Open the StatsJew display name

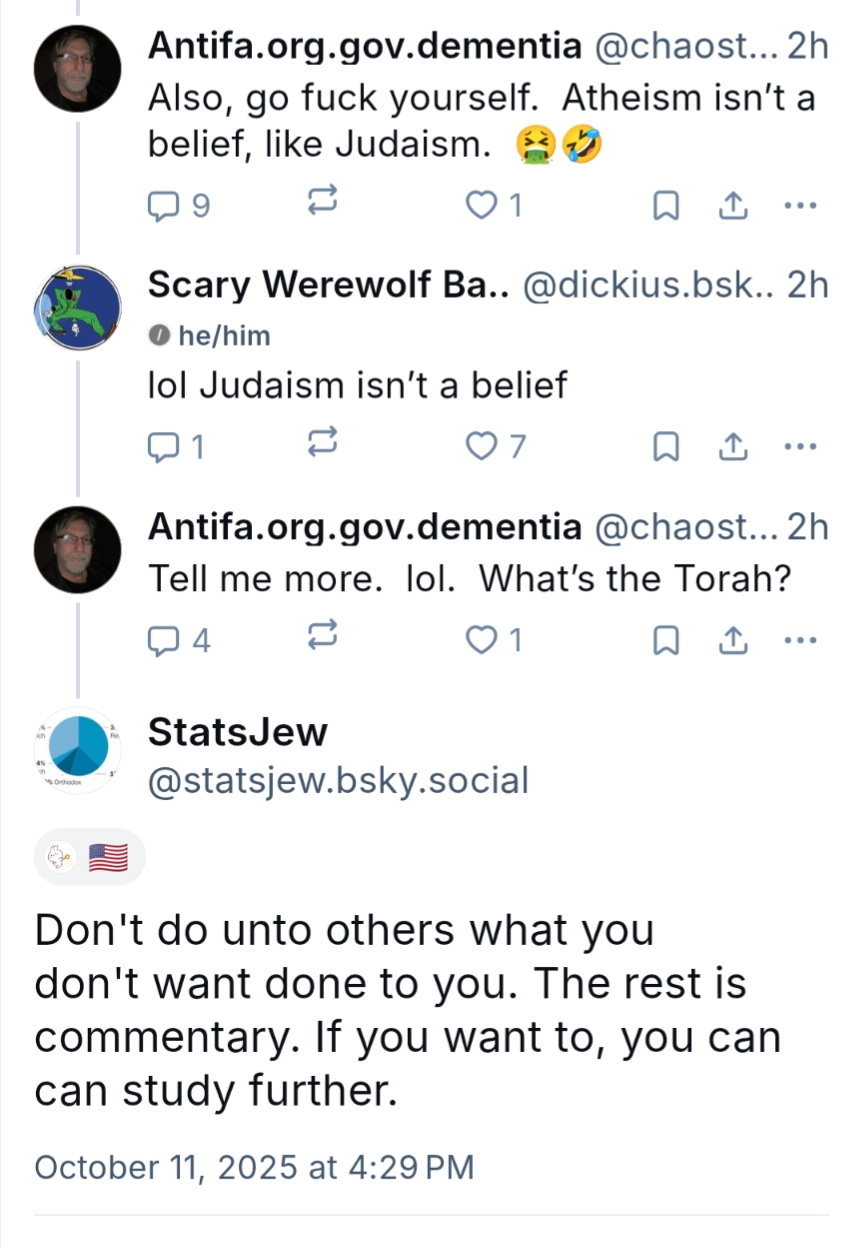pyautogui.click(x=237, y=732)
